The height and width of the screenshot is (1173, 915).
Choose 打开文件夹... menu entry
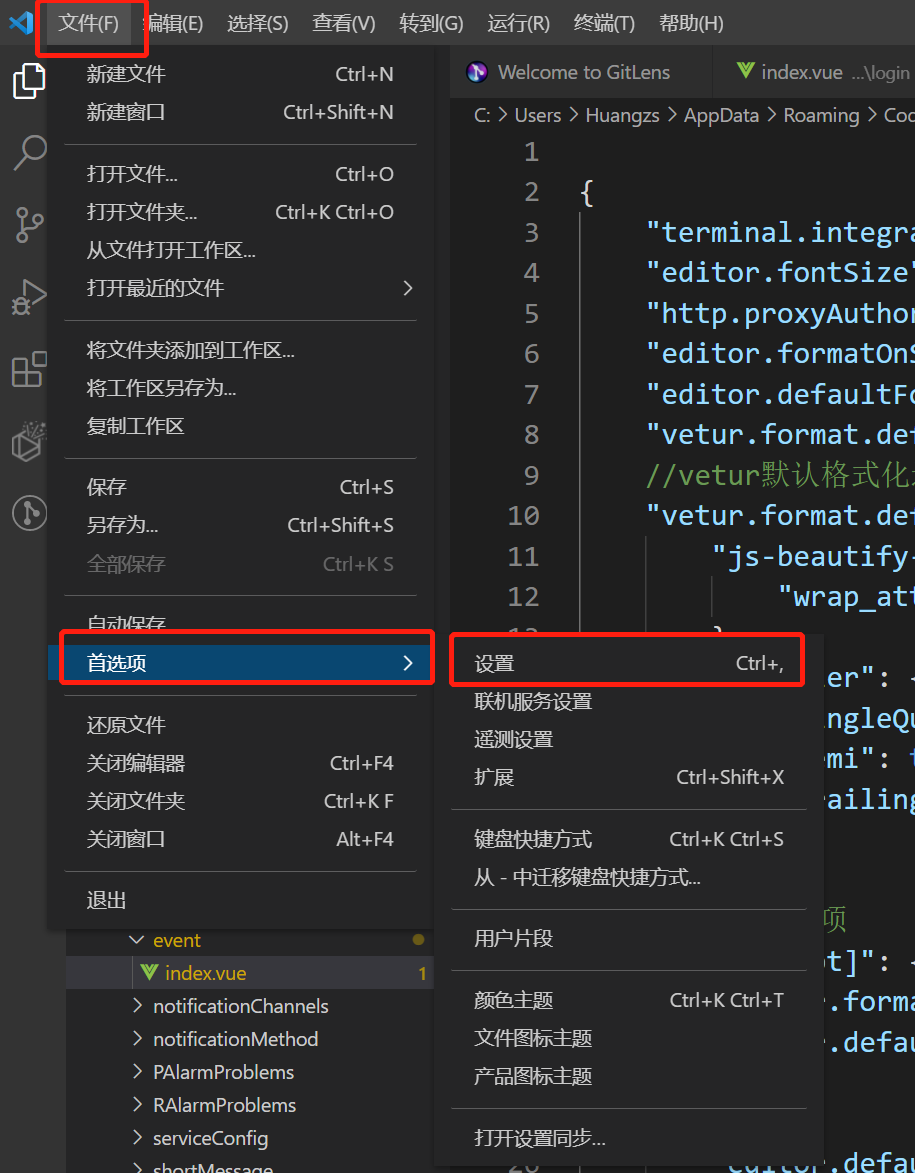pos(240,212)
